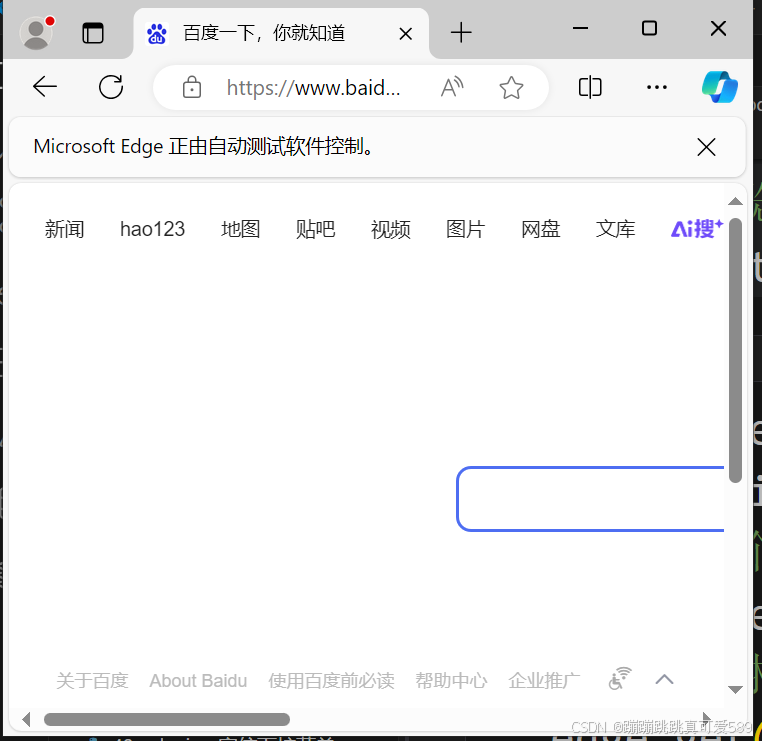Open the hao123 link

click(152, 229)
